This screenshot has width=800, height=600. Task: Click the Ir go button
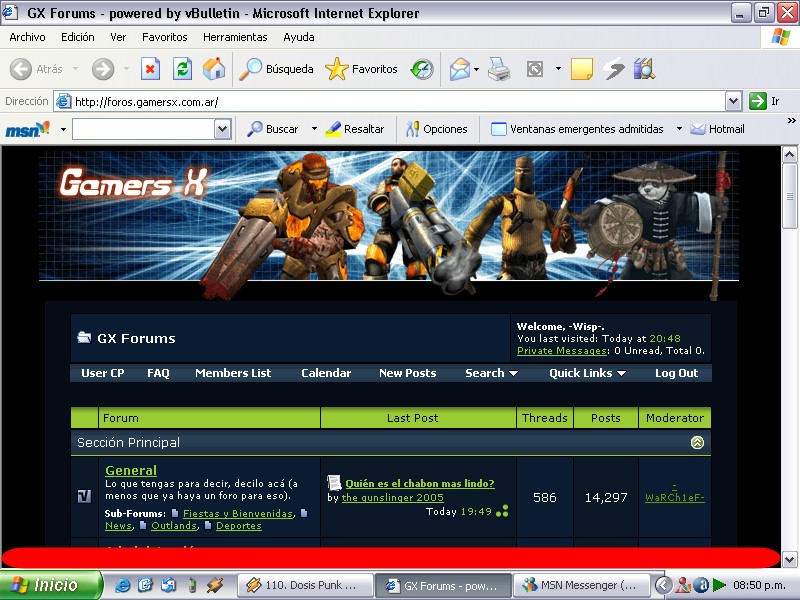click(x=765, y=101)
